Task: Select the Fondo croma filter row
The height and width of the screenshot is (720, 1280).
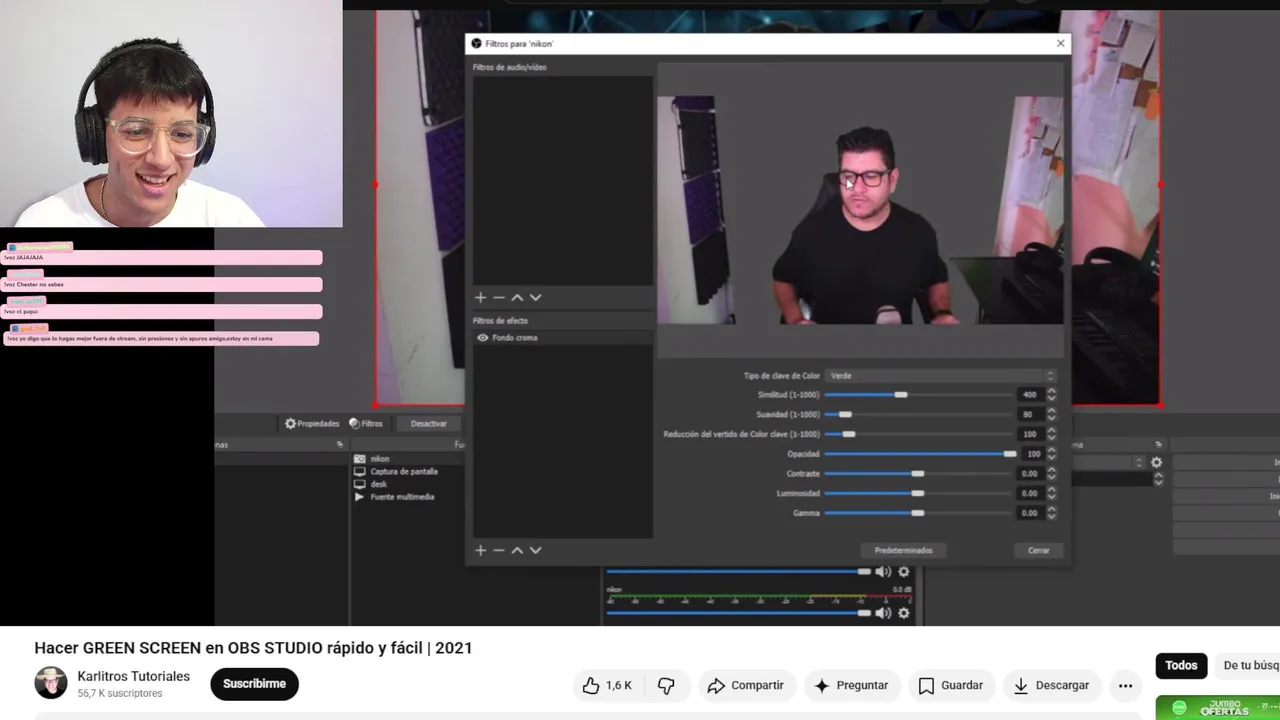Action: pos(563,338)
